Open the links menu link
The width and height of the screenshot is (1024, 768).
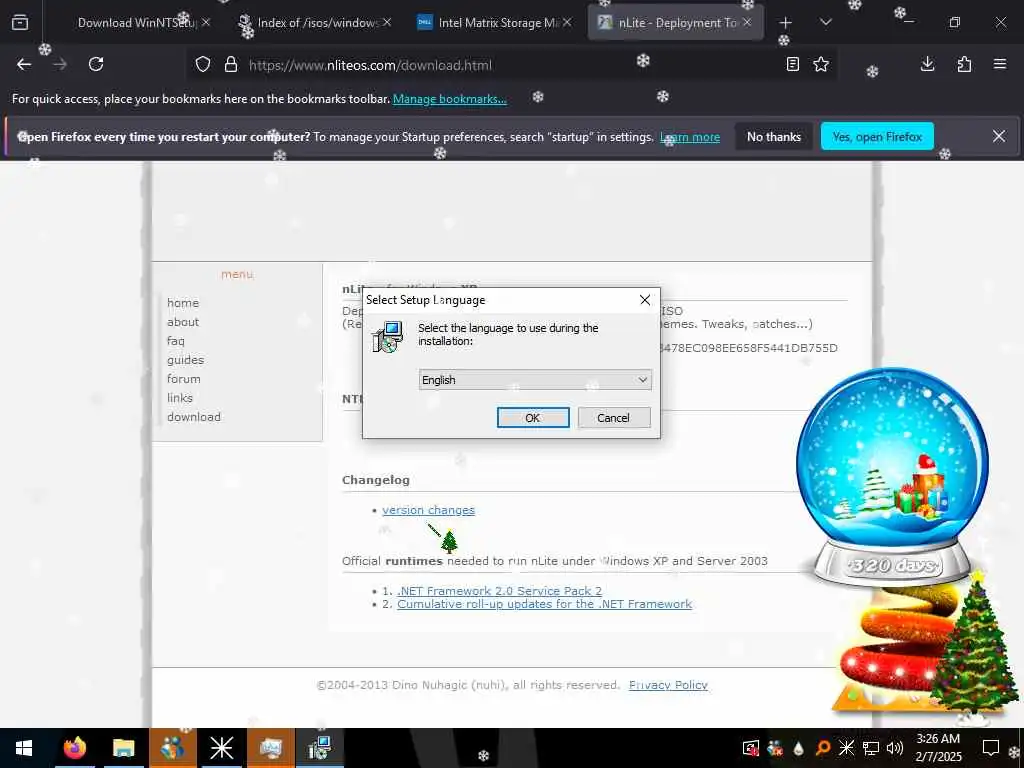(x=180, y=397)
